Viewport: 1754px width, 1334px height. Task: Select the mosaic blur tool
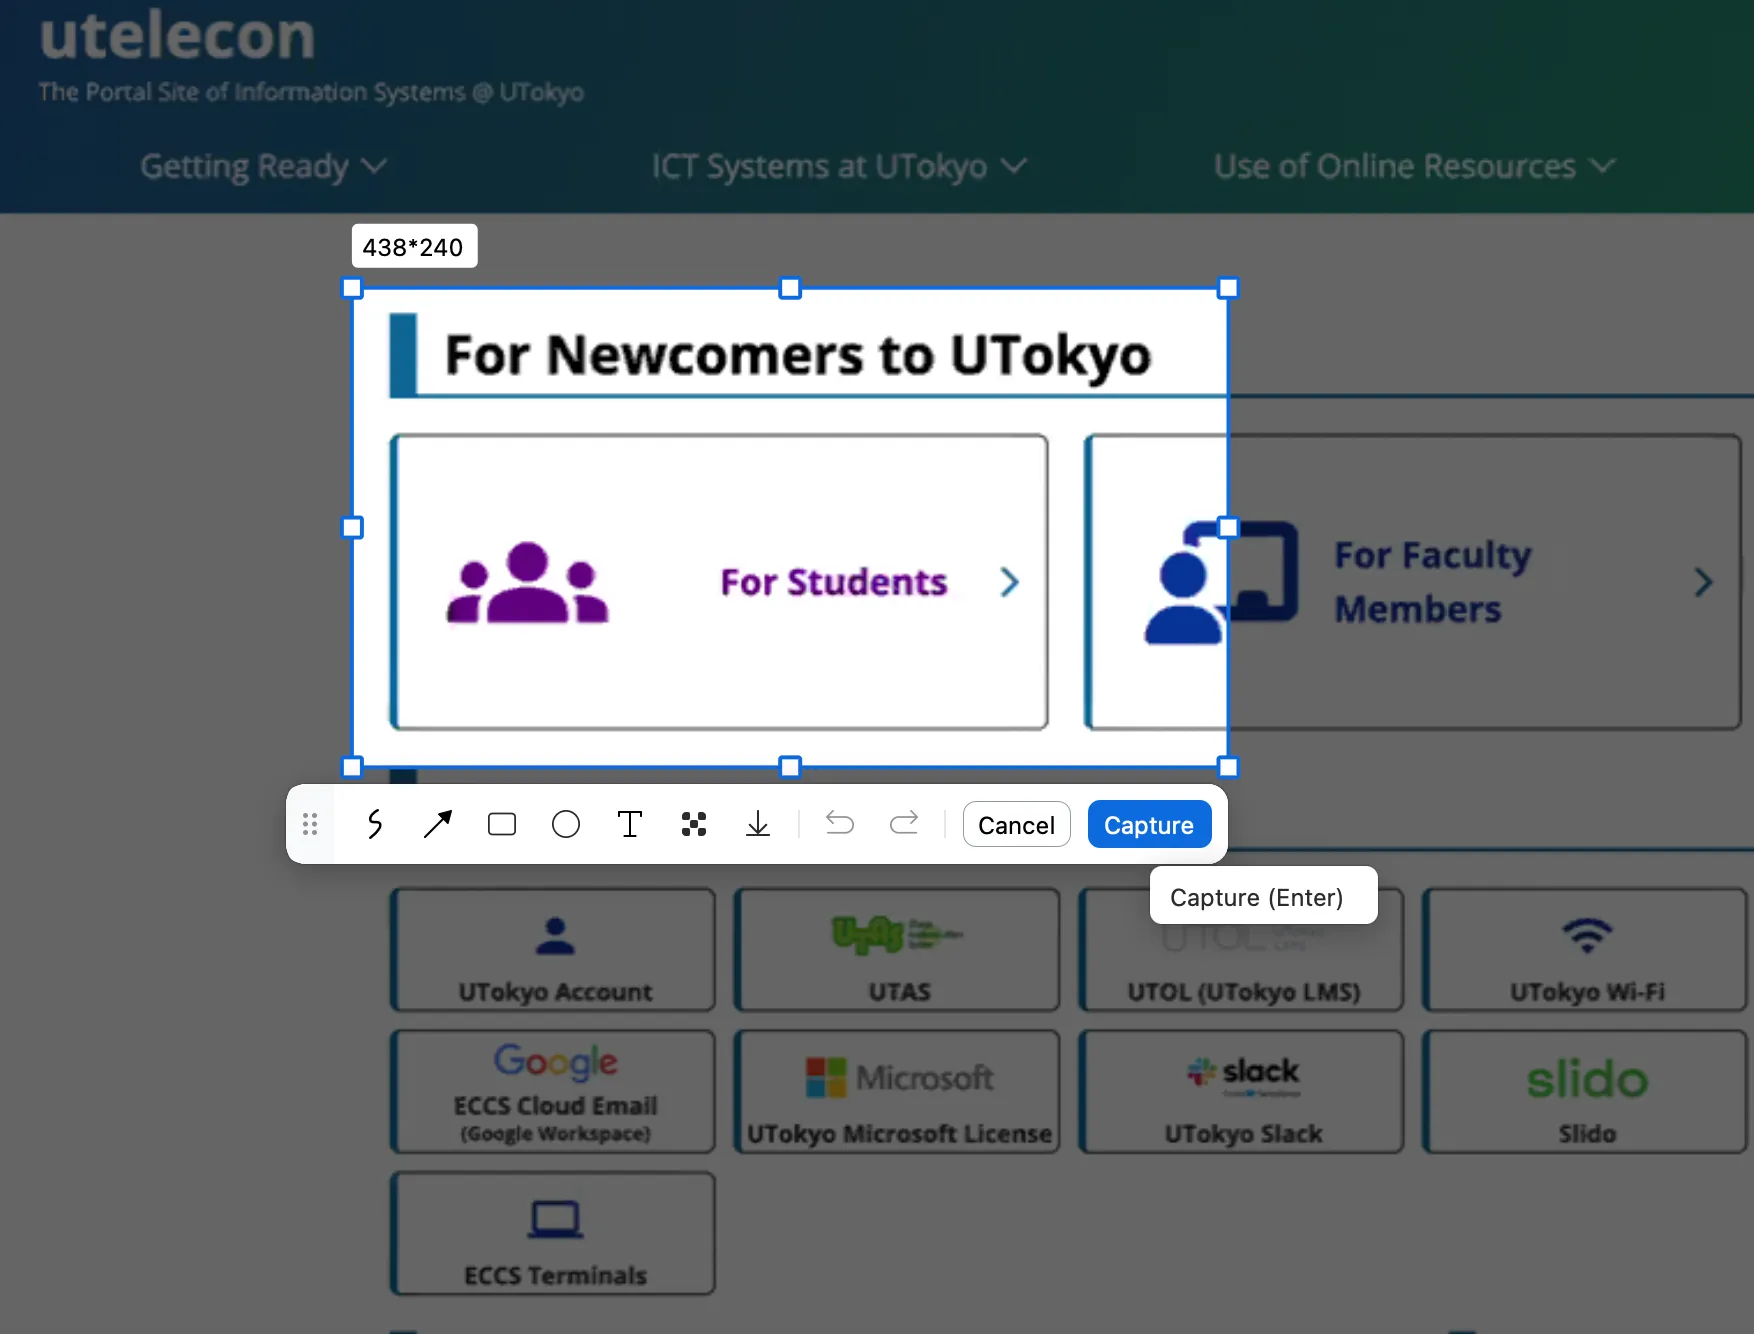(694, 824)
